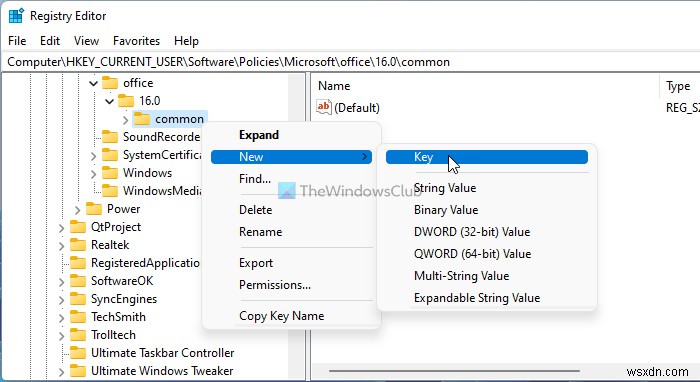Create a new Multi-String Value
The width and height of the screenshot is (700, 382).
click(x=462, y=276)
